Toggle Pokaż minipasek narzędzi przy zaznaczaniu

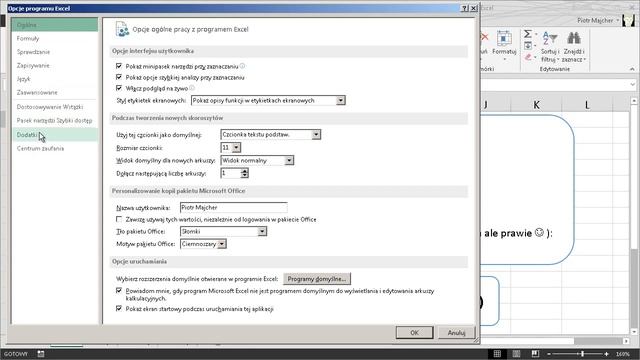point(119,66)
